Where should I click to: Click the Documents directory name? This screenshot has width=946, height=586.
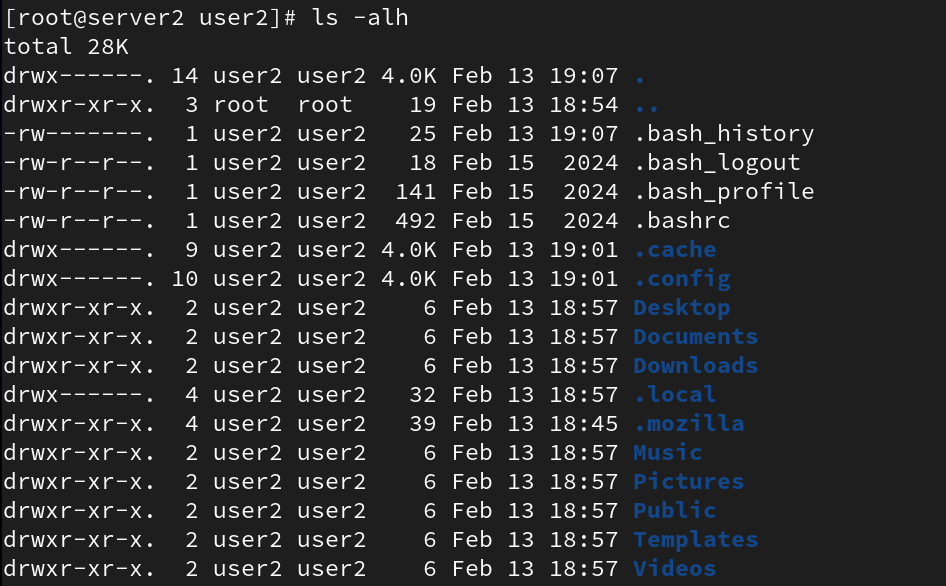(x=696, y=336)
